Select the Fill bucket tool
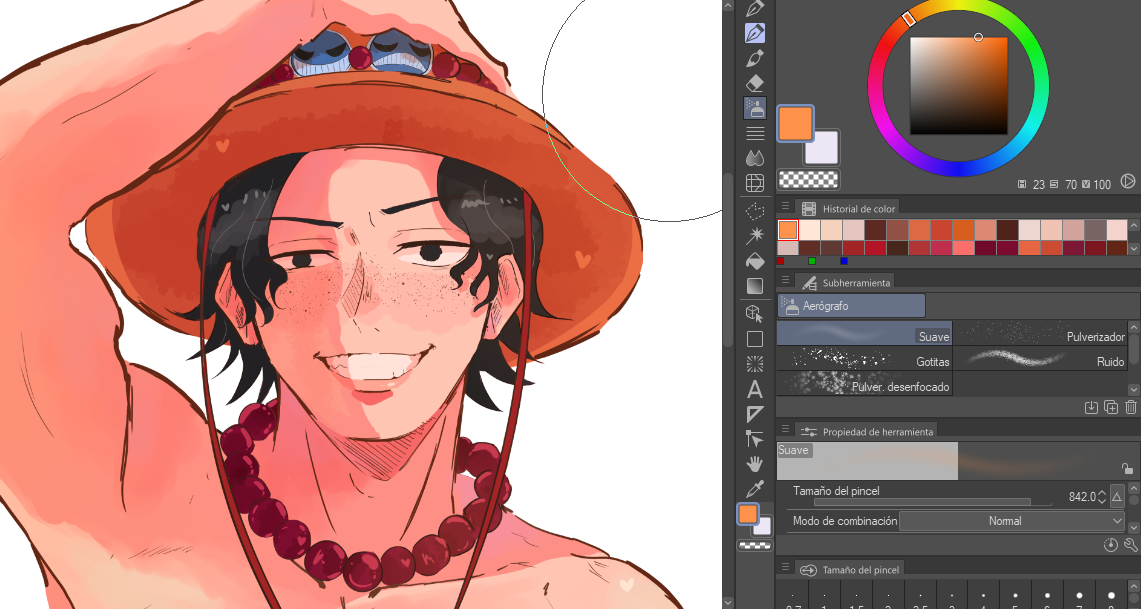 [x=755, y=260]
